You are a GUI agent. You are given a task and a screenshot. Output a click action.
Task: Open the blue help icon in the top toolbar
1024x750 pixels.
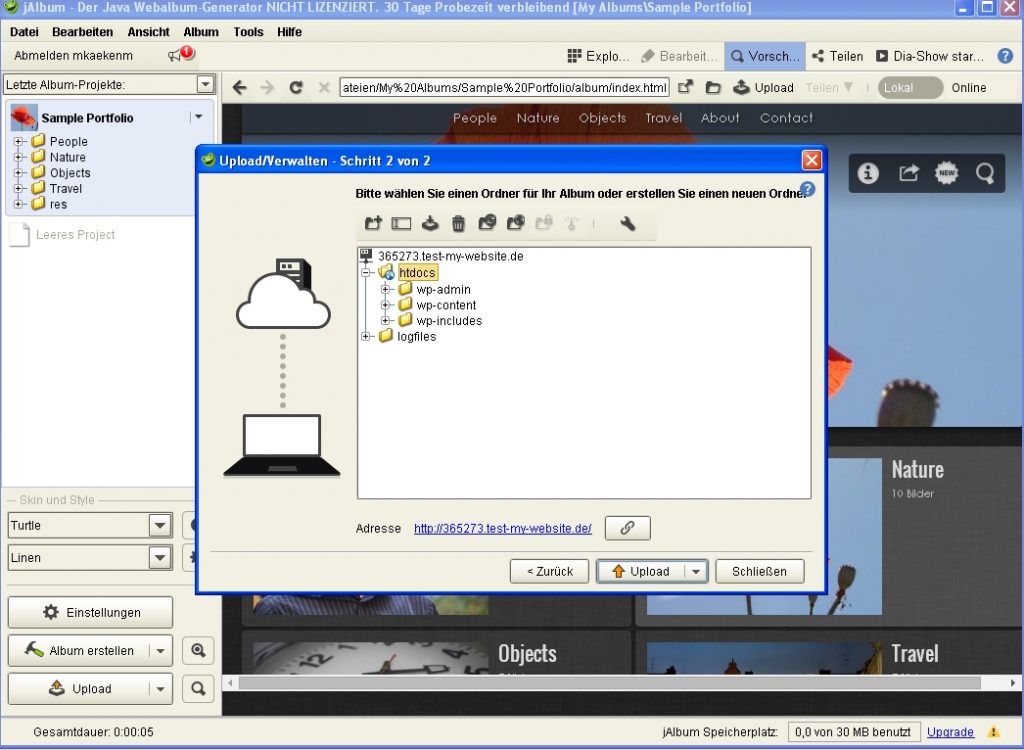click(x=1005, y=56)
